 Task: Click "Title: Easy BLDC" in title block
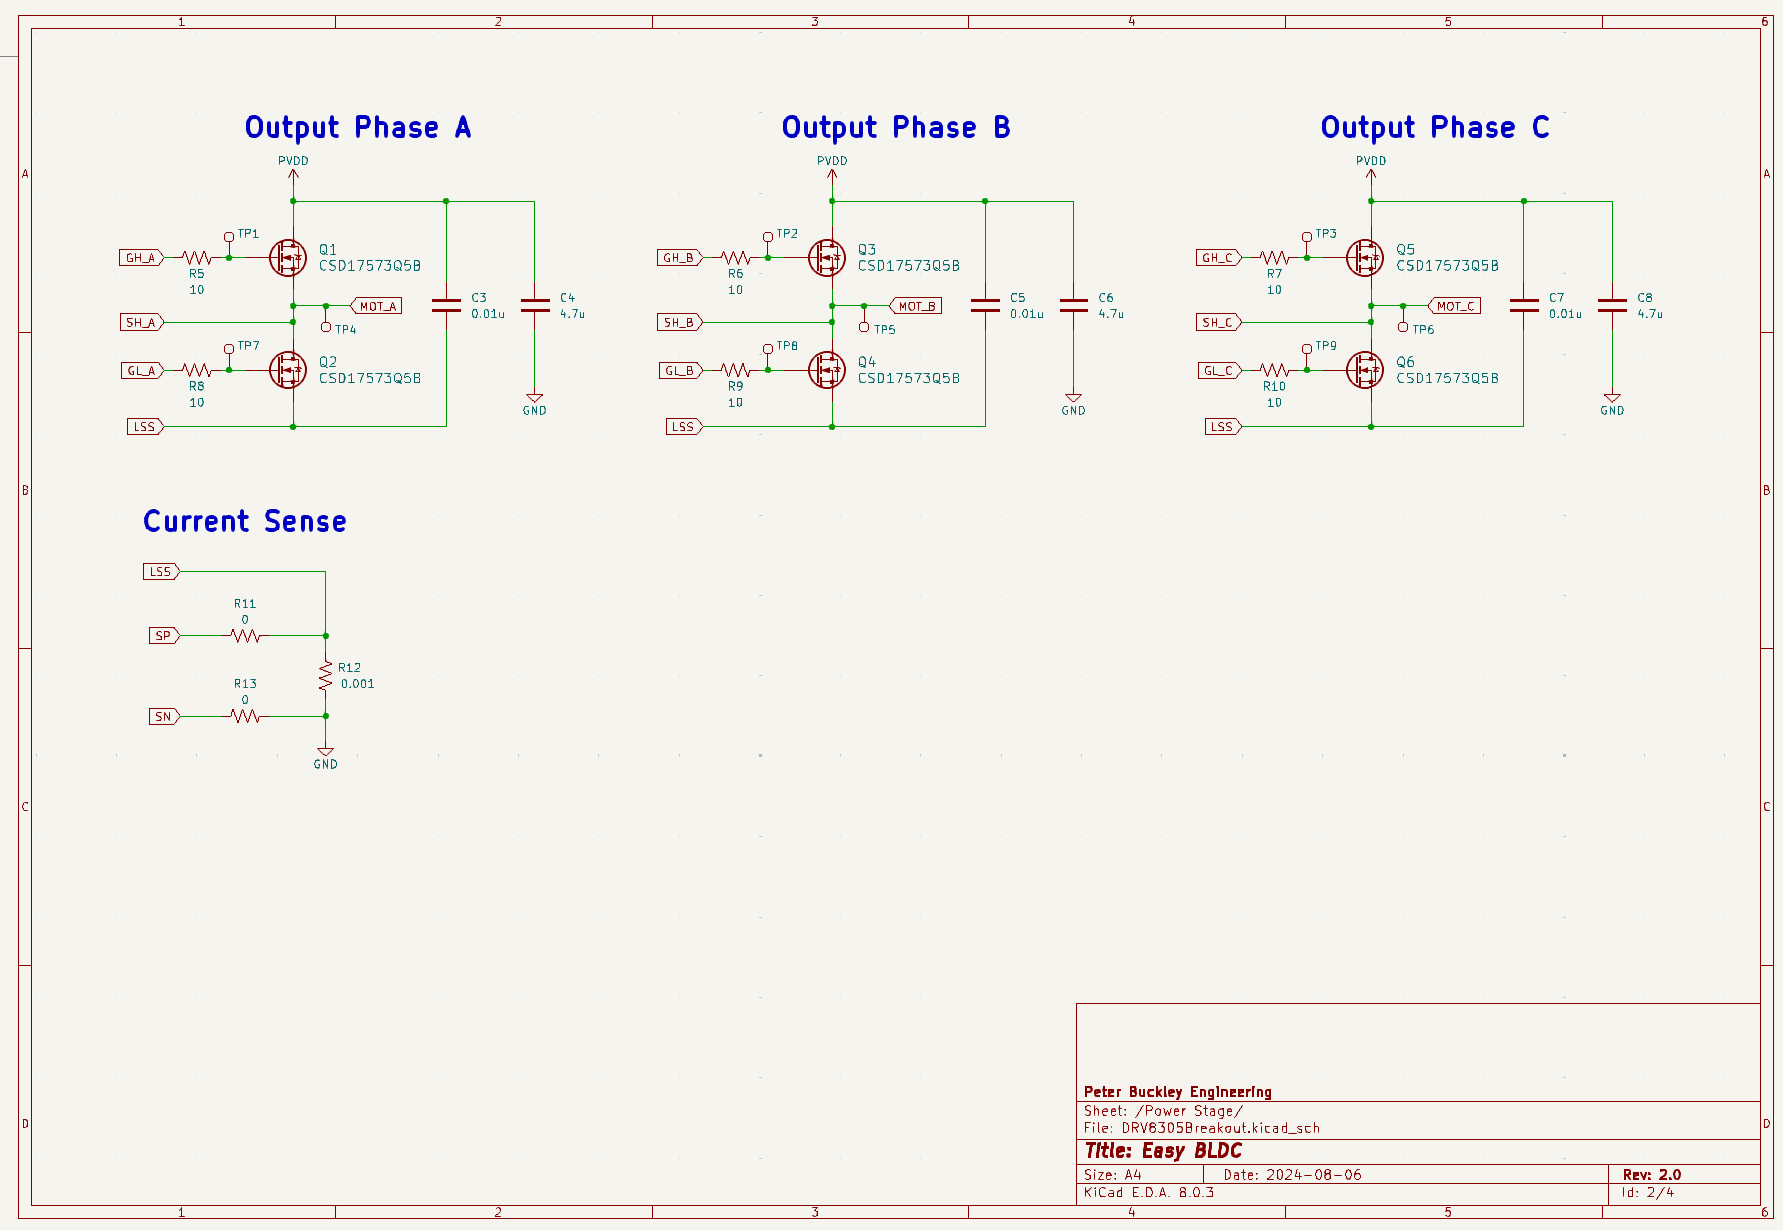tap(1163, 1151)
